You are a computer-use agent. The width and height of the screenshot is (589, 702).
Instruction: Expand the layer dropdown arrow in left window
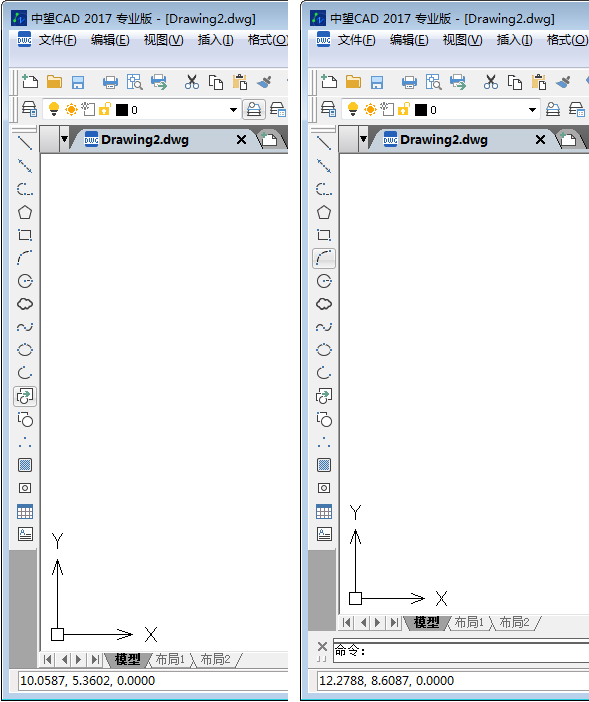233,110
